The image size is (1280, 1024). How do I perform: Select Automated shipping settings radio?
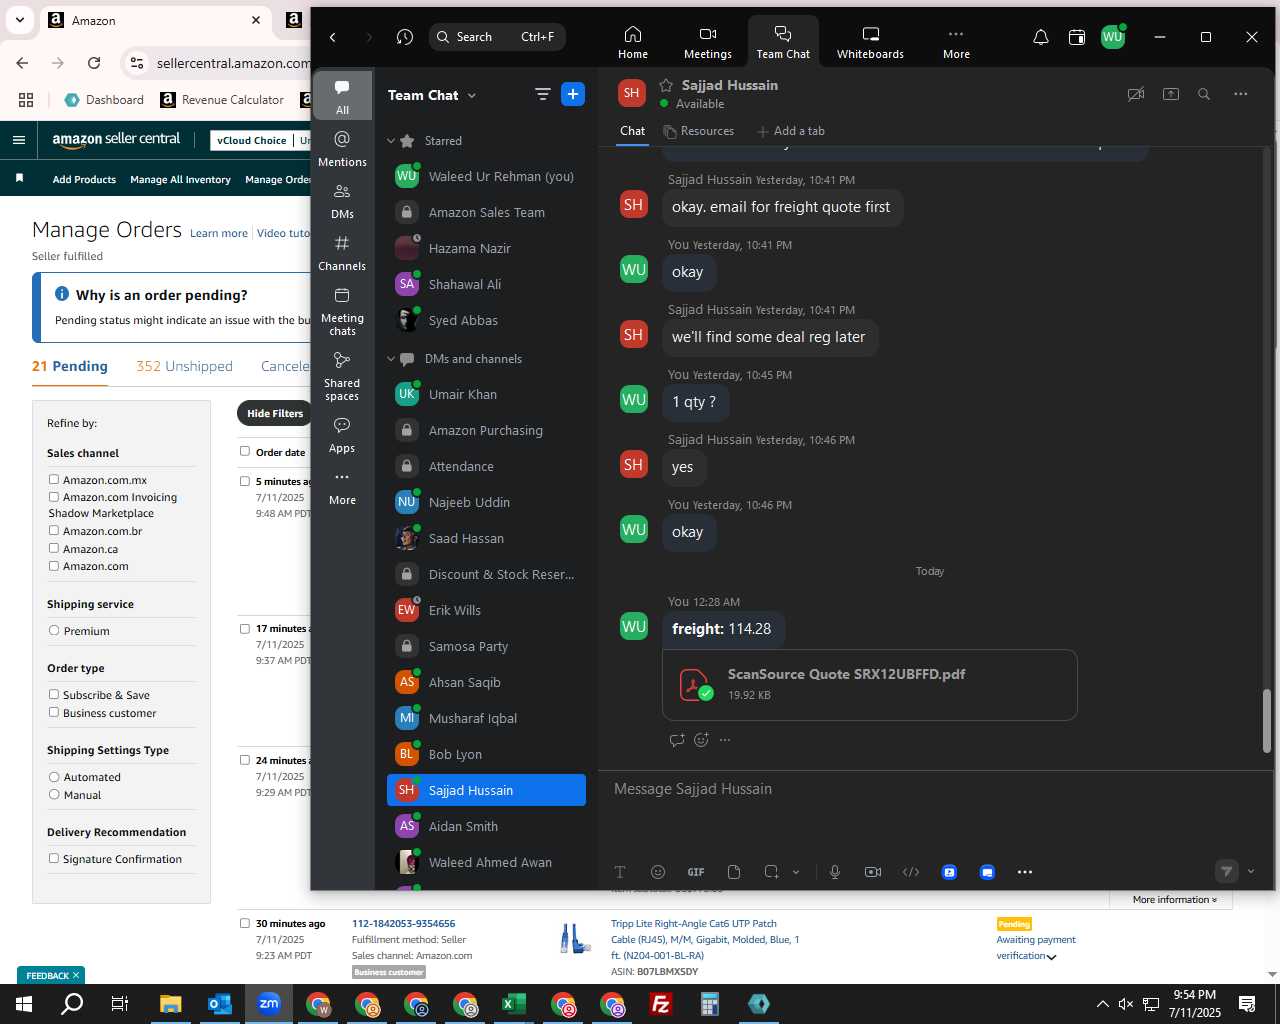point(54,777)
